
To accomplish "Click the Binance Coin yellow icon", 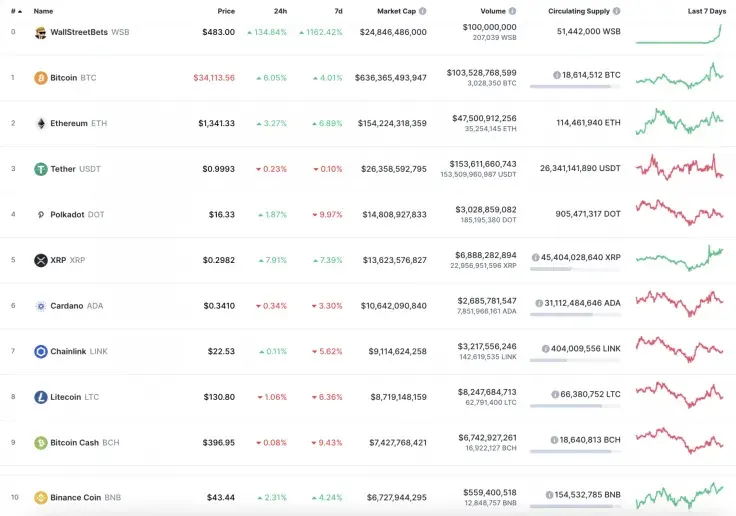I will [x=41, y=497].
